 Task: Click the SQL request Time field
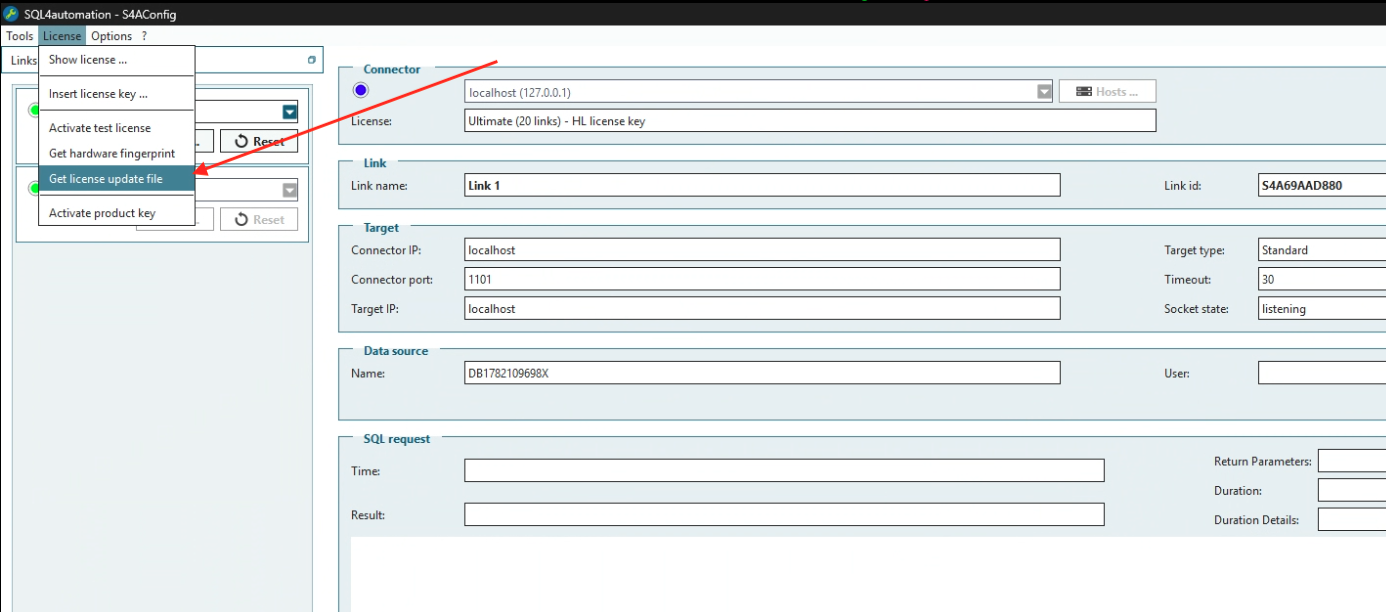point(784,471)
